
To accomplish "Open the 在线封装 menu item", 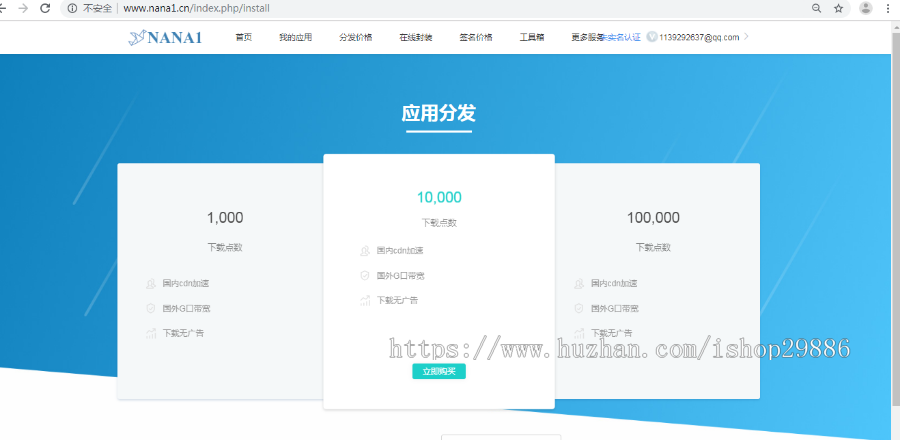I will 416,37.
